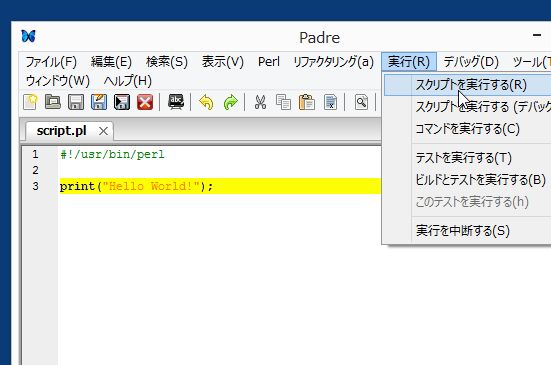Click the clipboard Paste icon
The height and width of the screenshot is (365, 551).
pos(306,102)
